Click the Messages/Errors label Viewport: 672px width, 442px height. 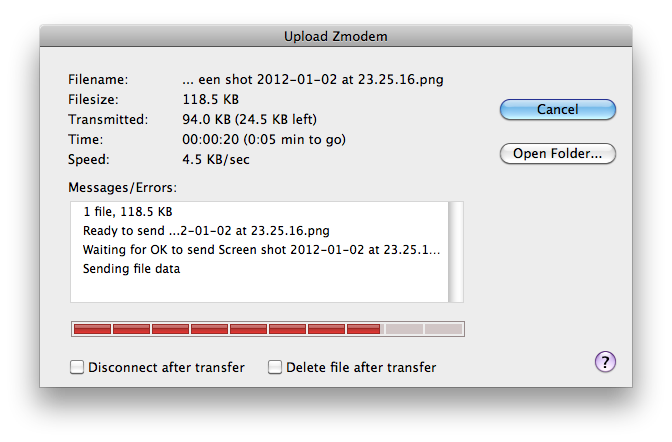[x=122, y=188]
